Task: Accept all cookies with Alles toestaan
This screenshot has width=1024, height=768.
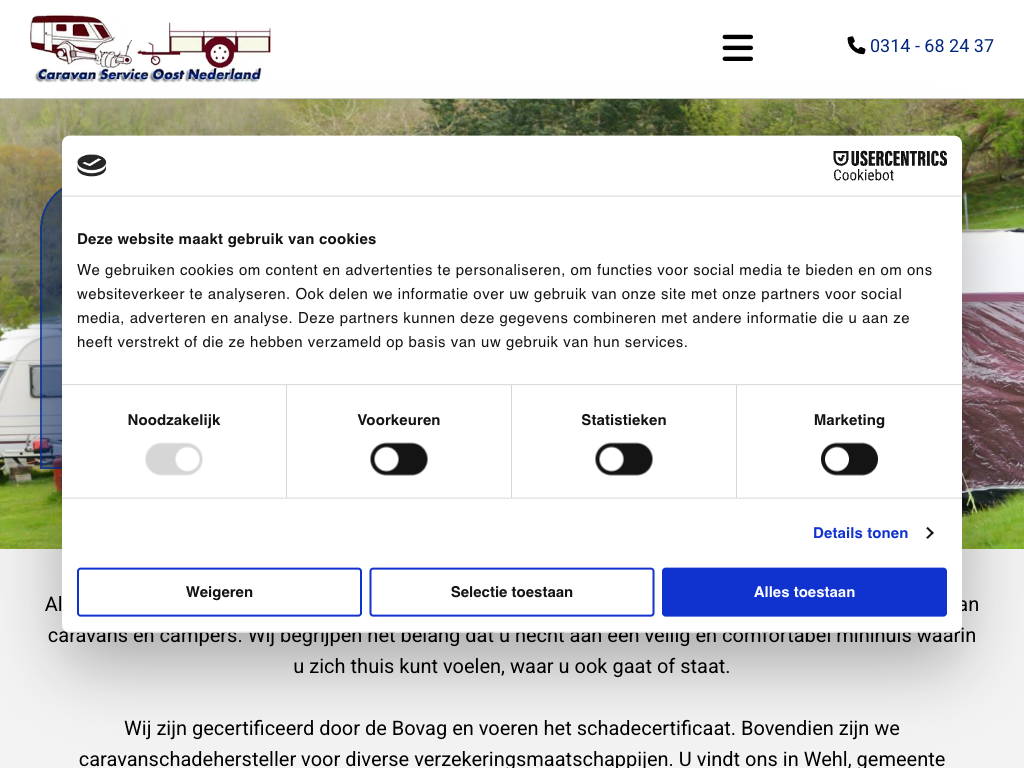Action: click(805, 592)
